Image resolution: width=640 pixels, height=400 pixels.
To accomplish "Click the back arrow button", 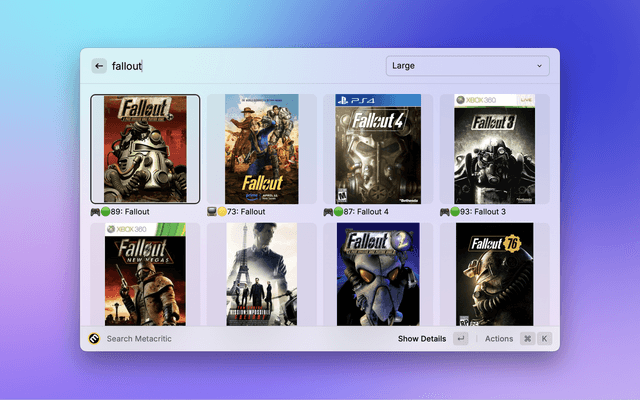I will click(x=99, y=66).
